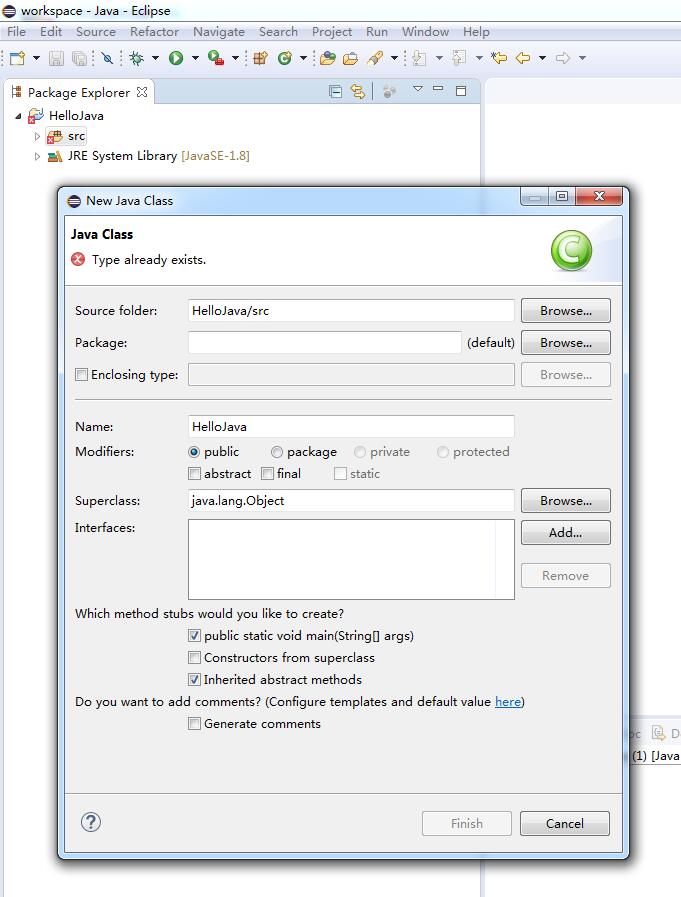Open the Search dropdown arrow
The image size is (681, 897).
(394, 58)
